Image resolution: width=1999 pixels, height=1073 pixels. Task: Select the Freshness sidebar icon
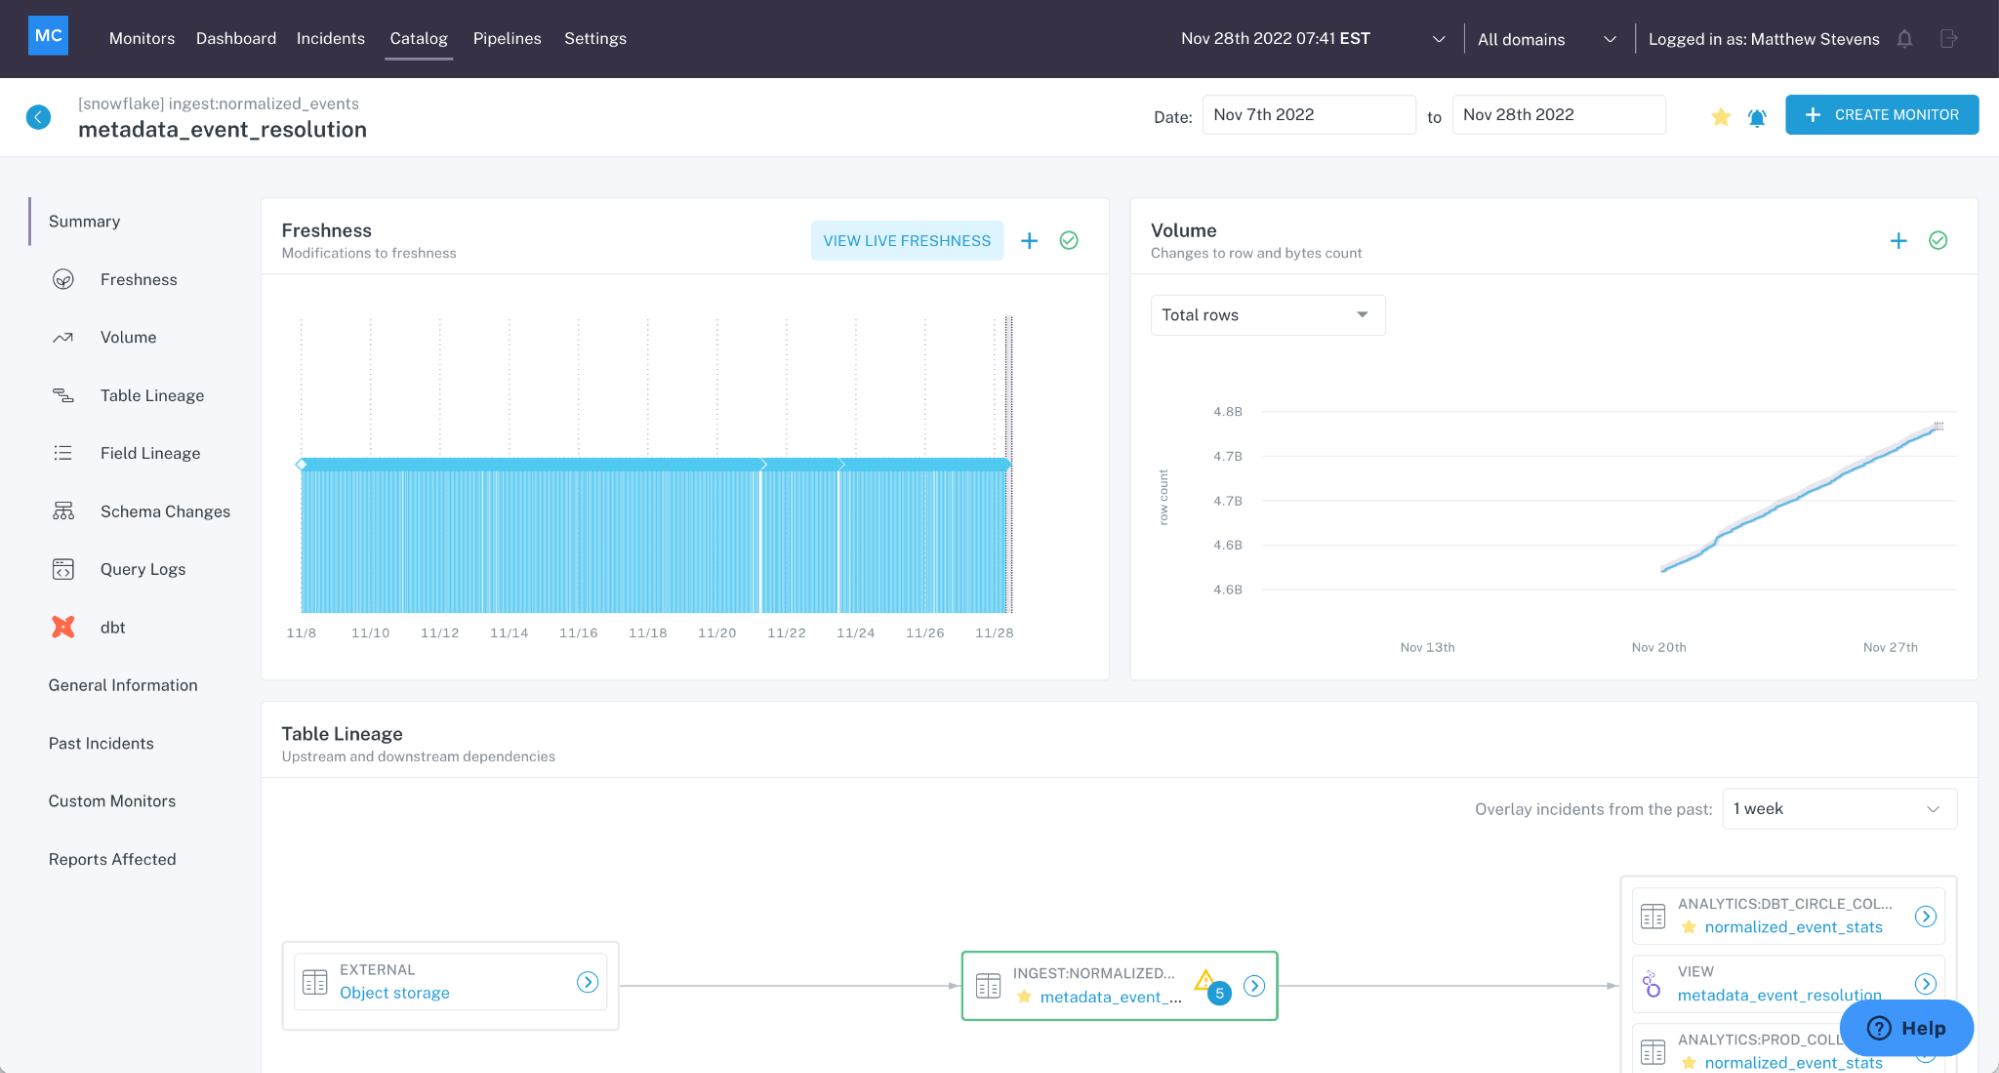63,279
